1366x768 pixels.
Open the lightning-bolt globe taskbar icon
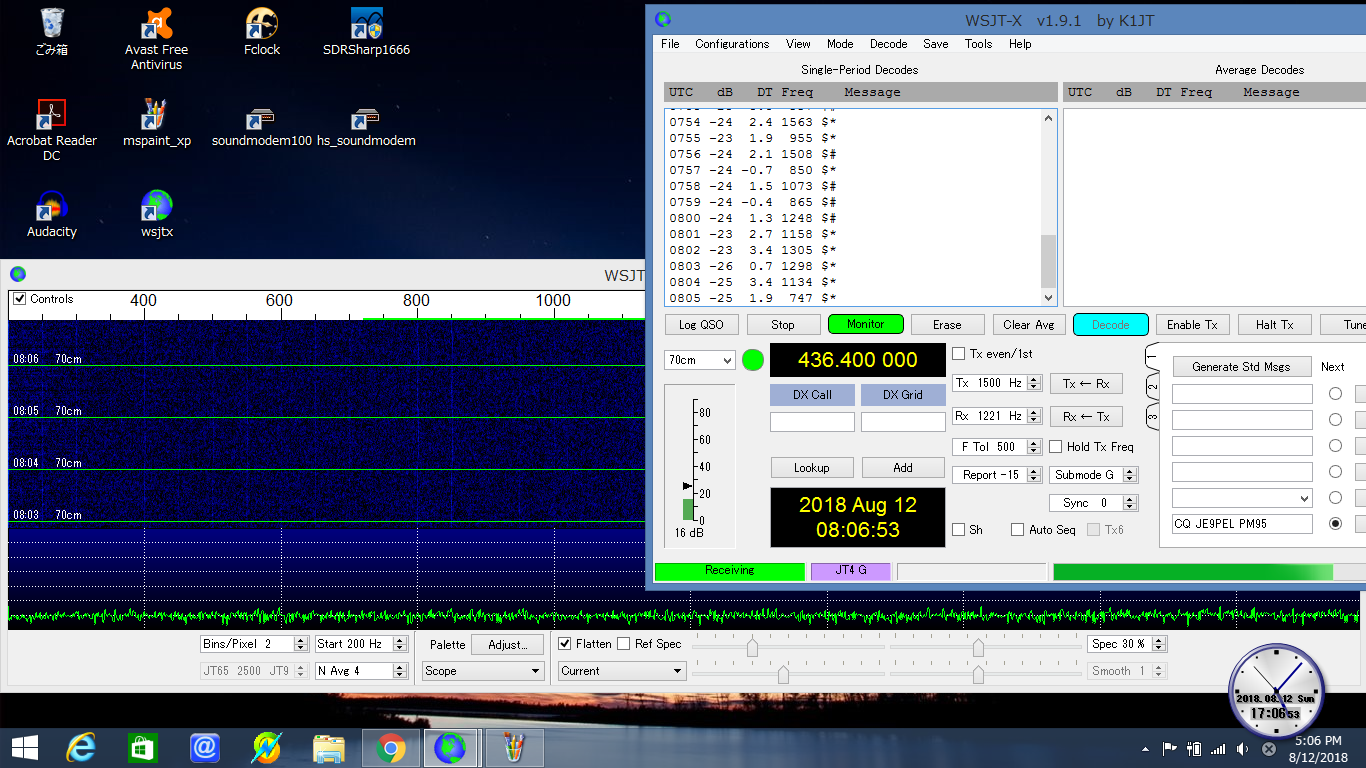[x=266, y=747]
